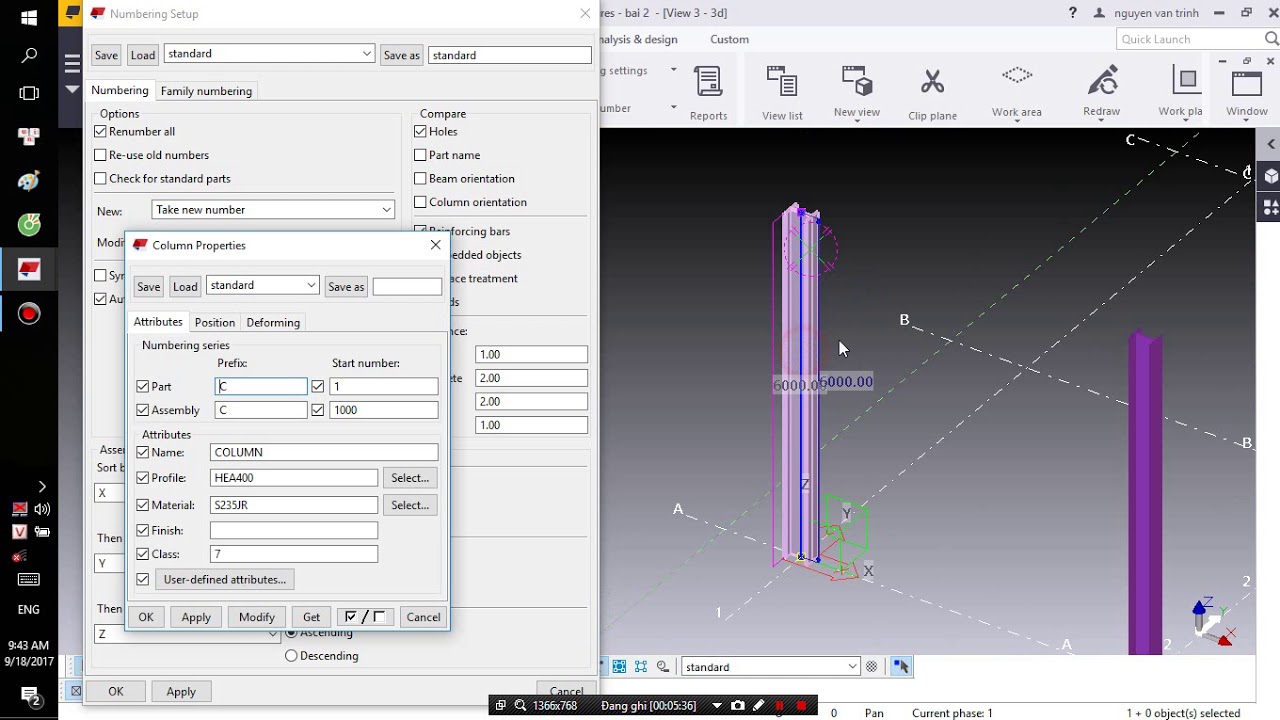Enable Beam orientation checkbox
Viewport: 1280px width, 720px height.
[420, 179]
